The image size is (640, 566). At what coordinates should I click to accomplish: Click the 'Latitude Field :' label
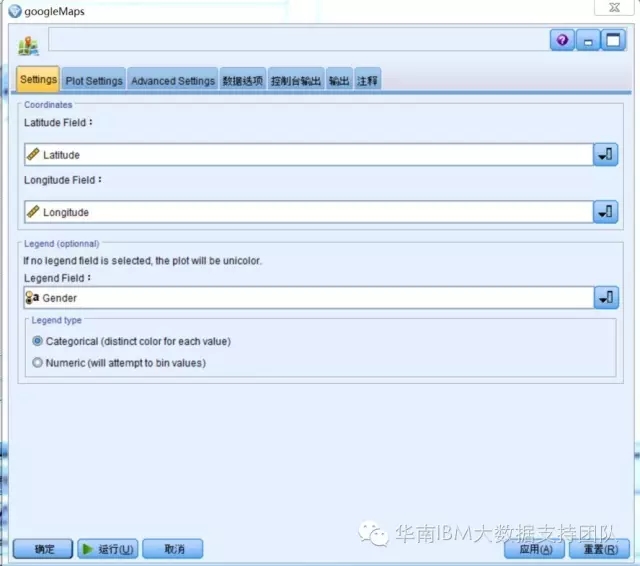coord(58,122)
